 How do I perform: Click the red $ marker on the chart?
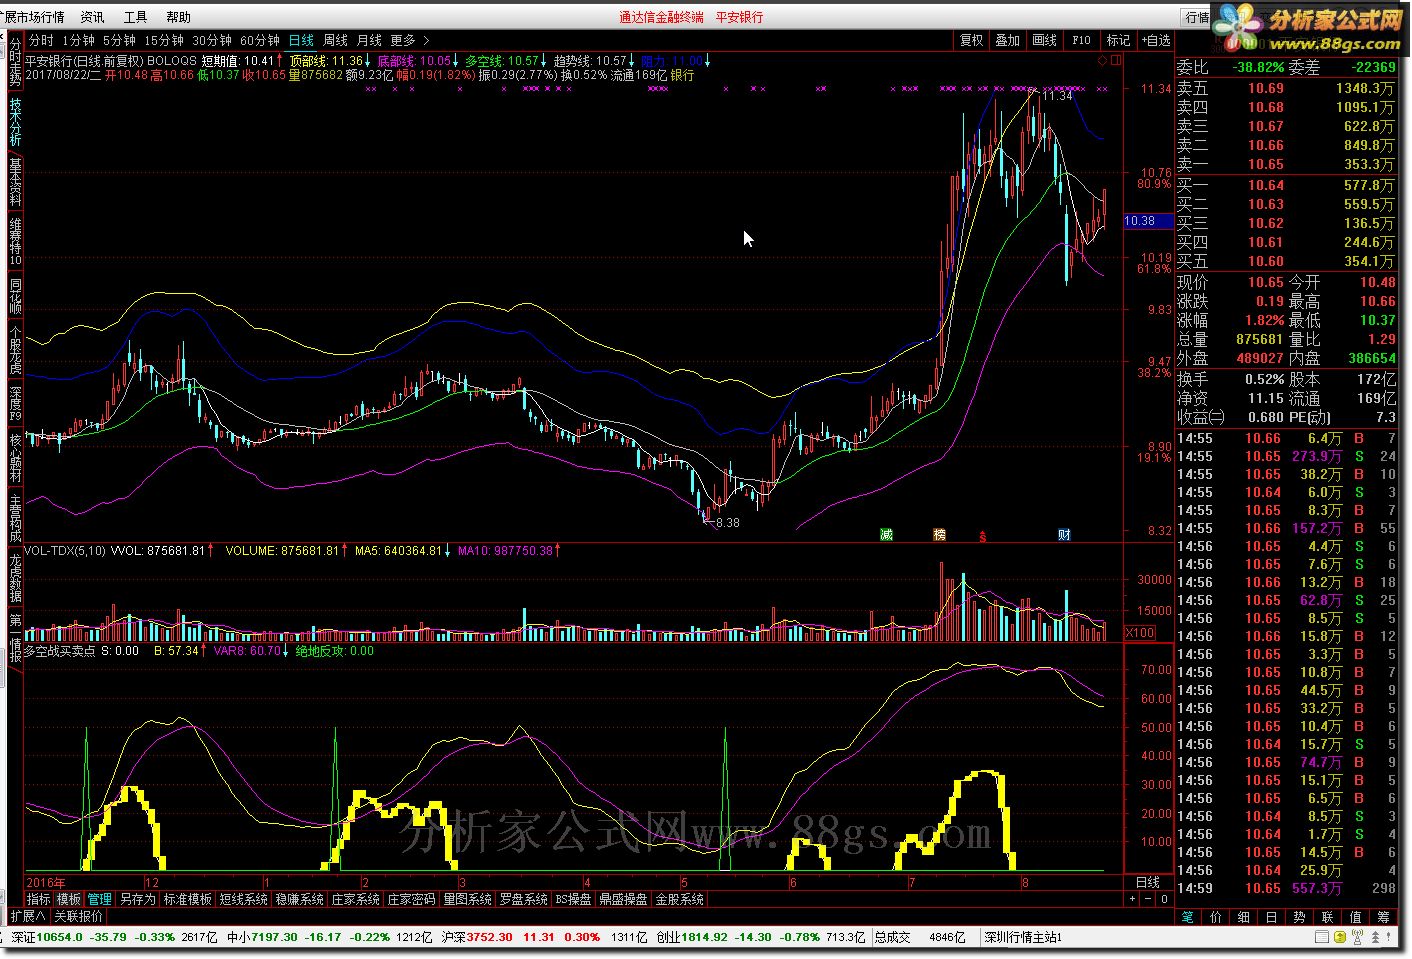point(983,537)
